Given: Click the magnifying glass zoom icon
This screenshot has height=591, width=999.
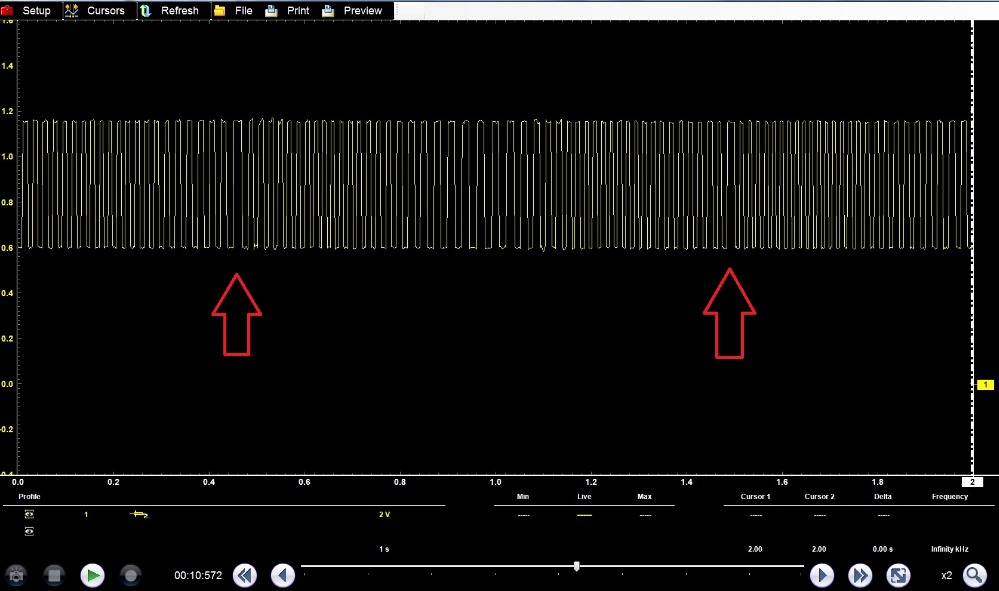Looking at the screenshot, I should pos(974,575).
